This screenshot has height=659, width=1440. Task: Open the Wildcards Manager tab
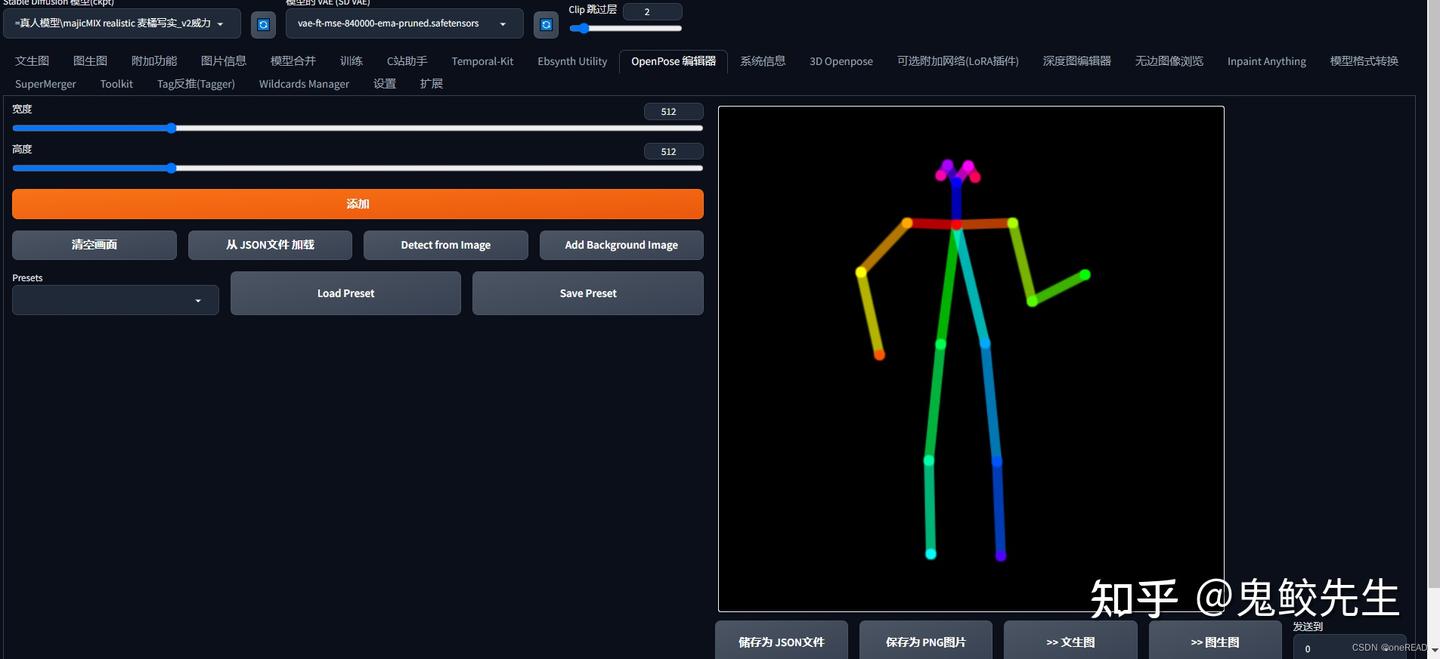(x=304, y=84)
